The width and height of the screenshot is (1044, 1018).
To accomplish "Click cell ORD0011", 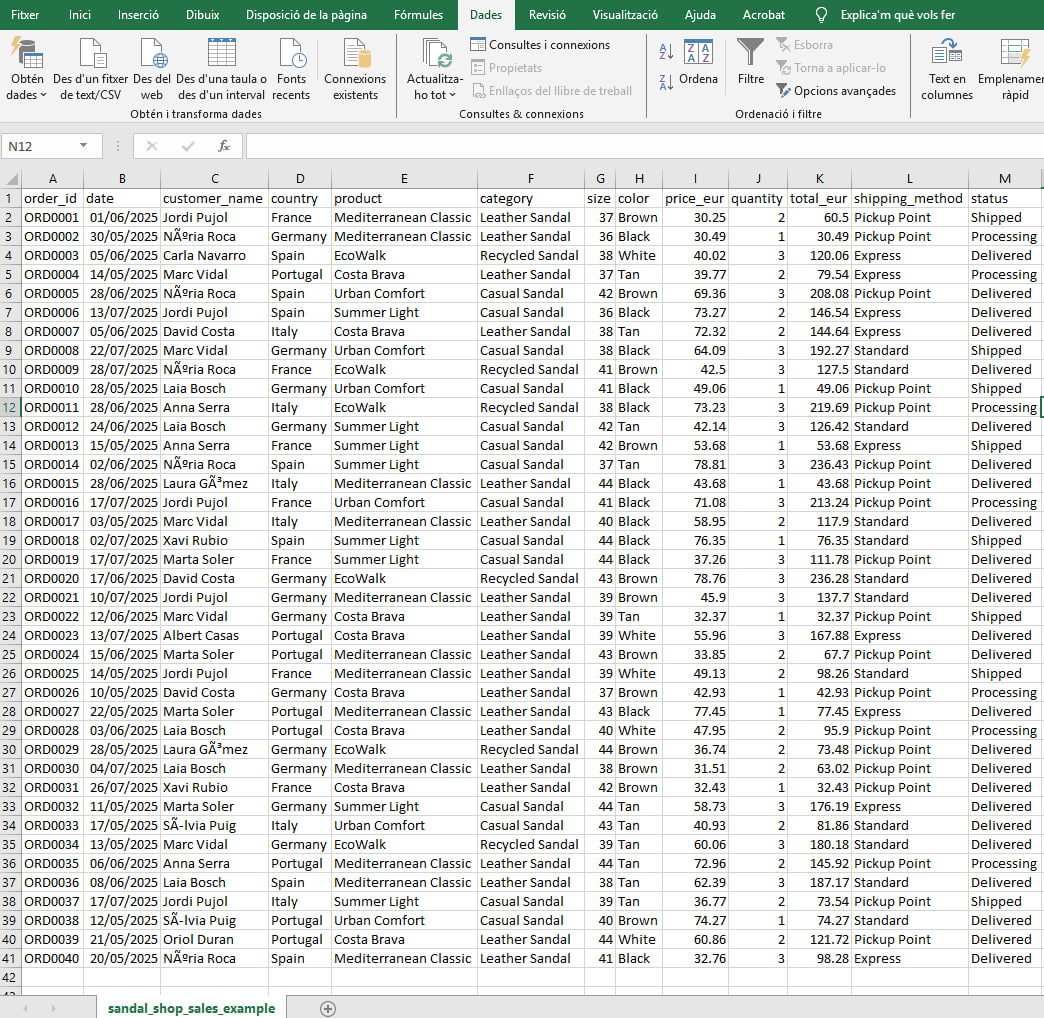I will (x=53, y=407).
